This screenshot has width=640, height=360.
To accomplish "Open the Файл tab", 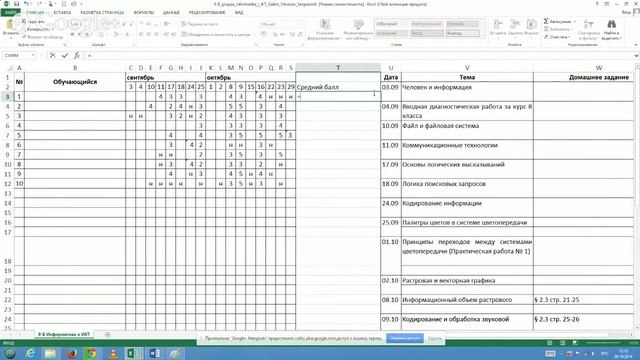I will pos(10,12).
